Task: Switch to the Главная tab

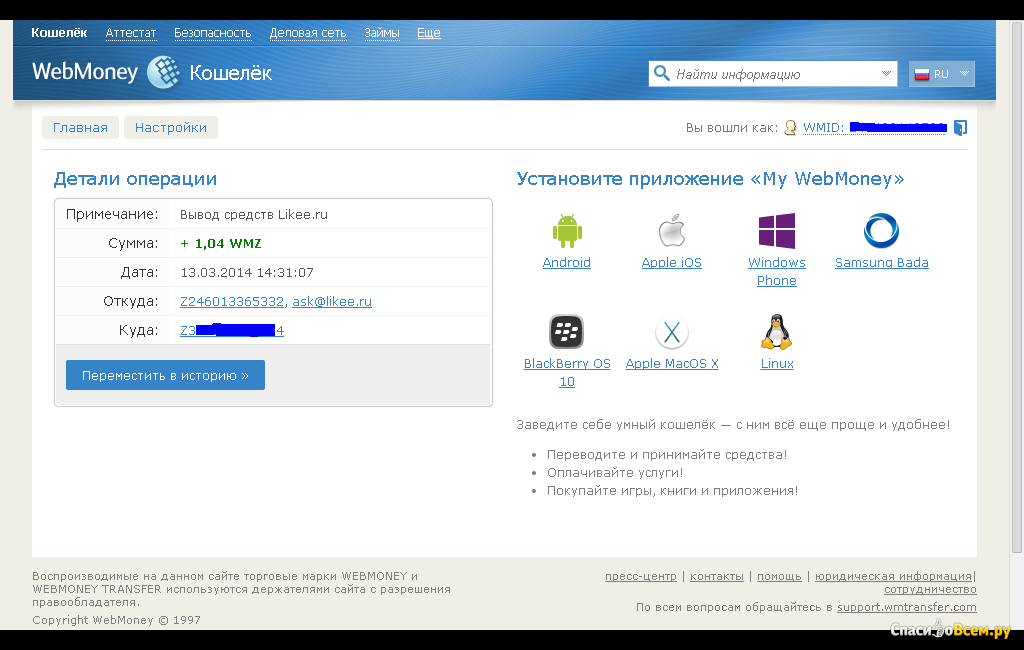Action: [x=80, y=127]
